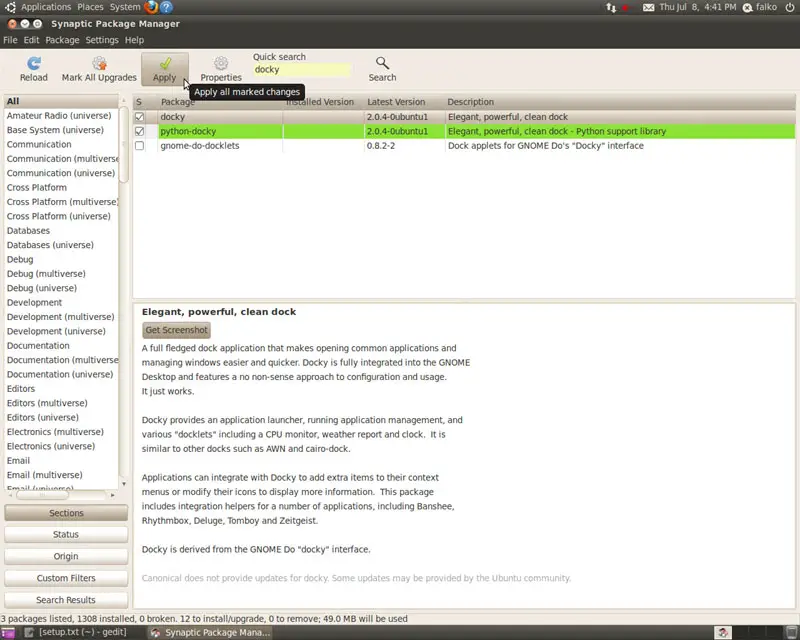Open the Help launcher in top panel
Viewport: 800px width, 640px height.
click(166, 7)
